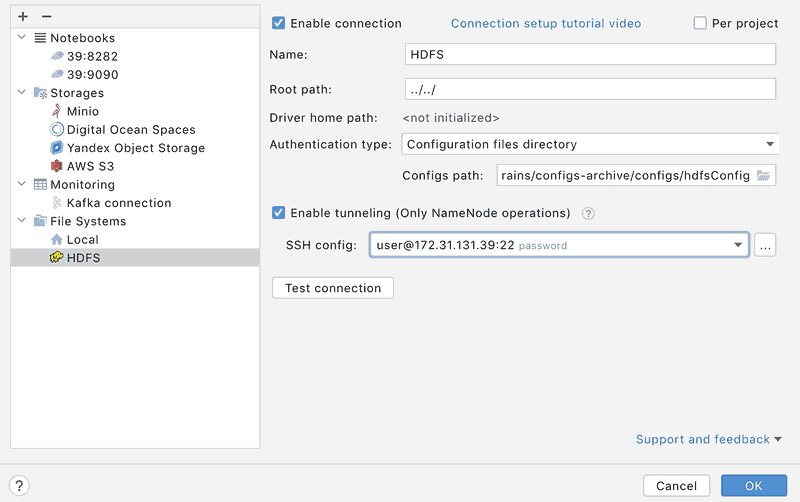Select the Yandex Object Storage icon
Screen dimensions: 800x502
click(57, 148)
